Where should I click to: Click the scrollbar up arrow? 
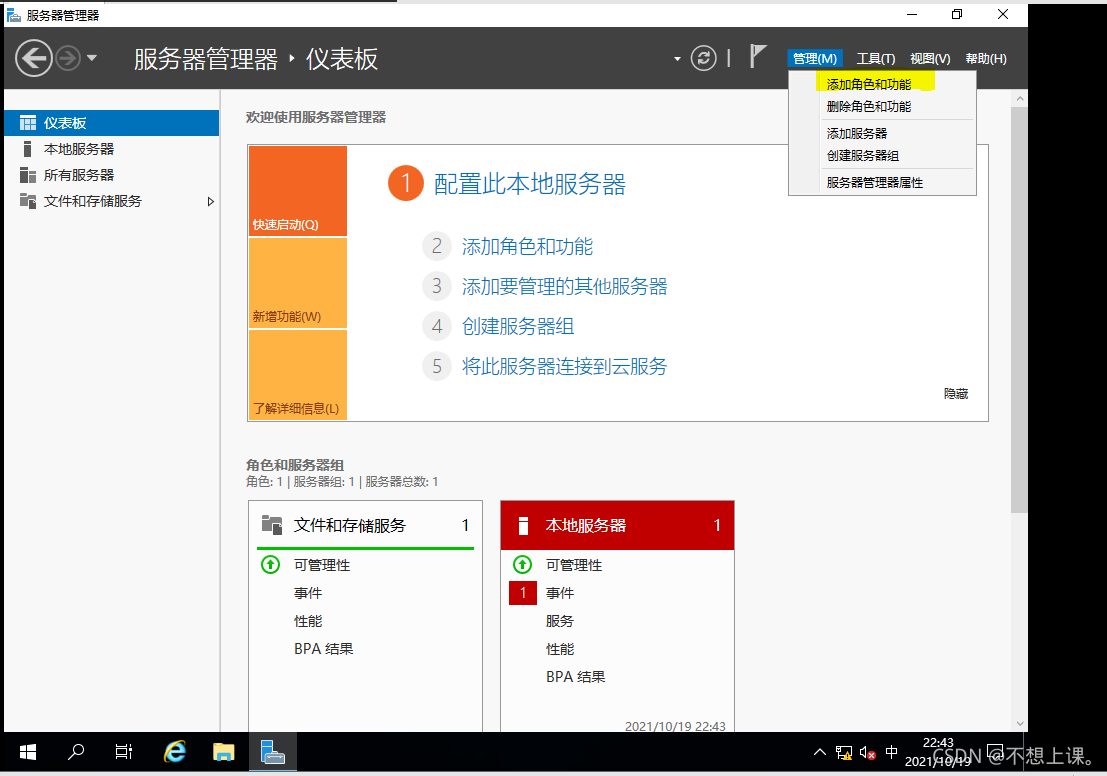pos(1019,99)
